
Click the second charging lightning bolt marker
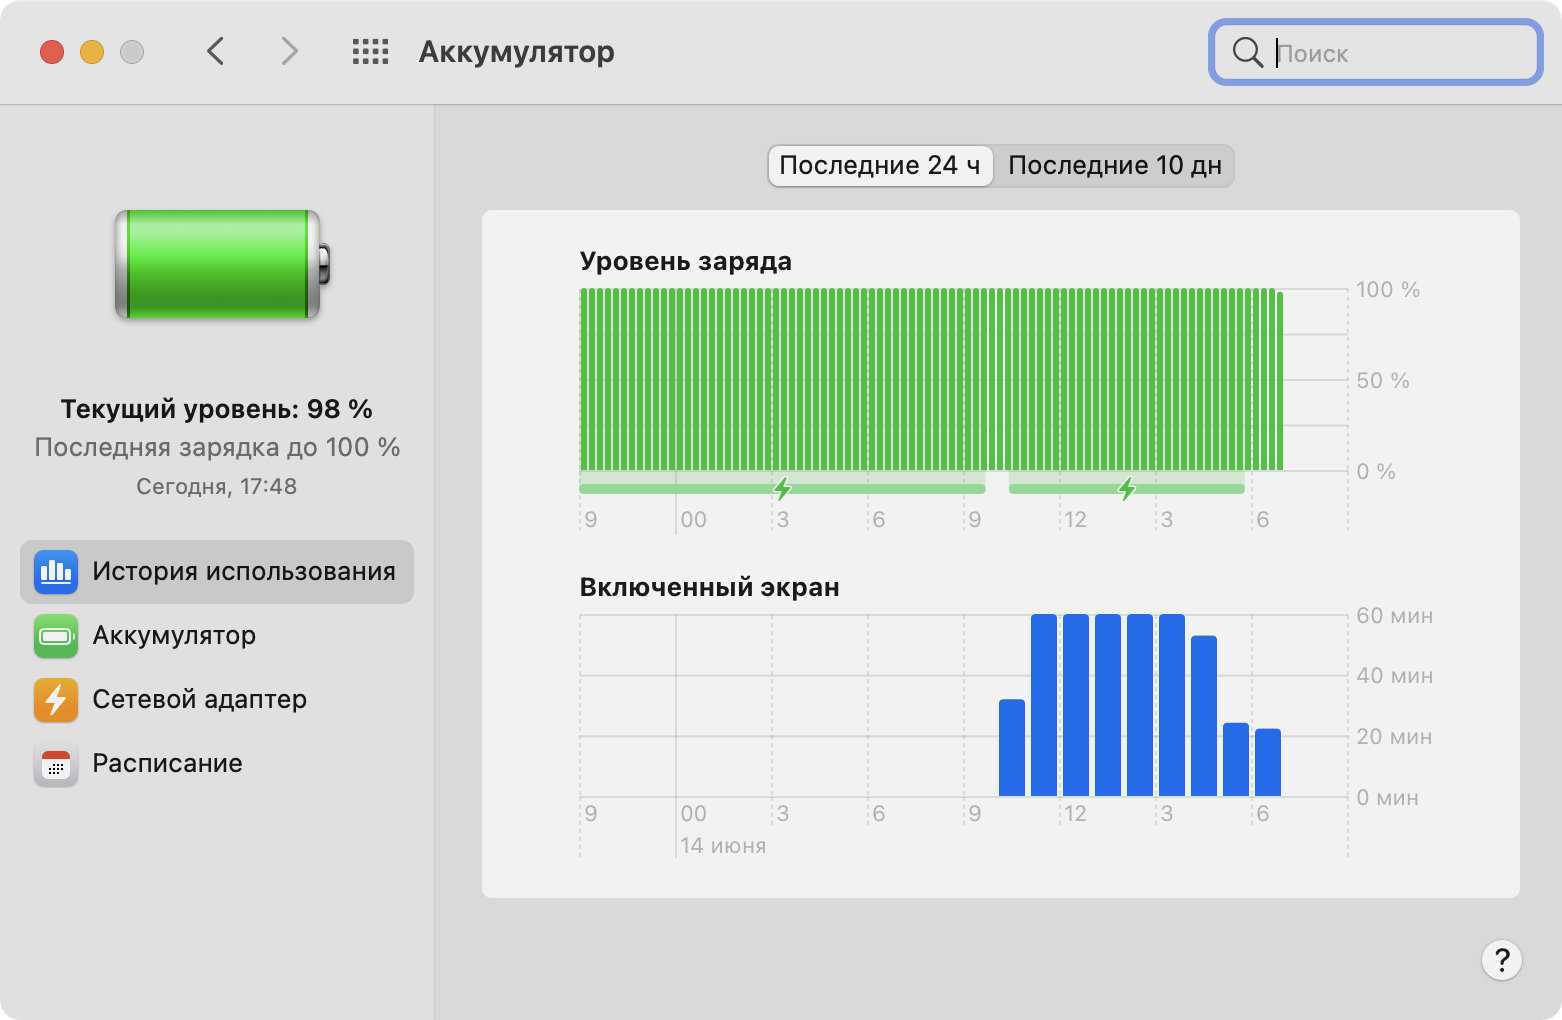pos(1127,489)
